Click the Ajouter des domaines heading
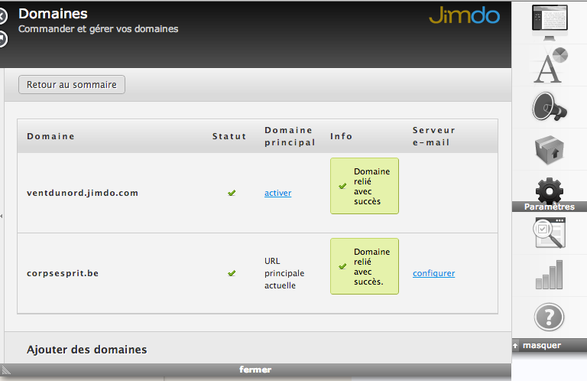Viewport: 587px width, 381px height. (x=87, y=350)
